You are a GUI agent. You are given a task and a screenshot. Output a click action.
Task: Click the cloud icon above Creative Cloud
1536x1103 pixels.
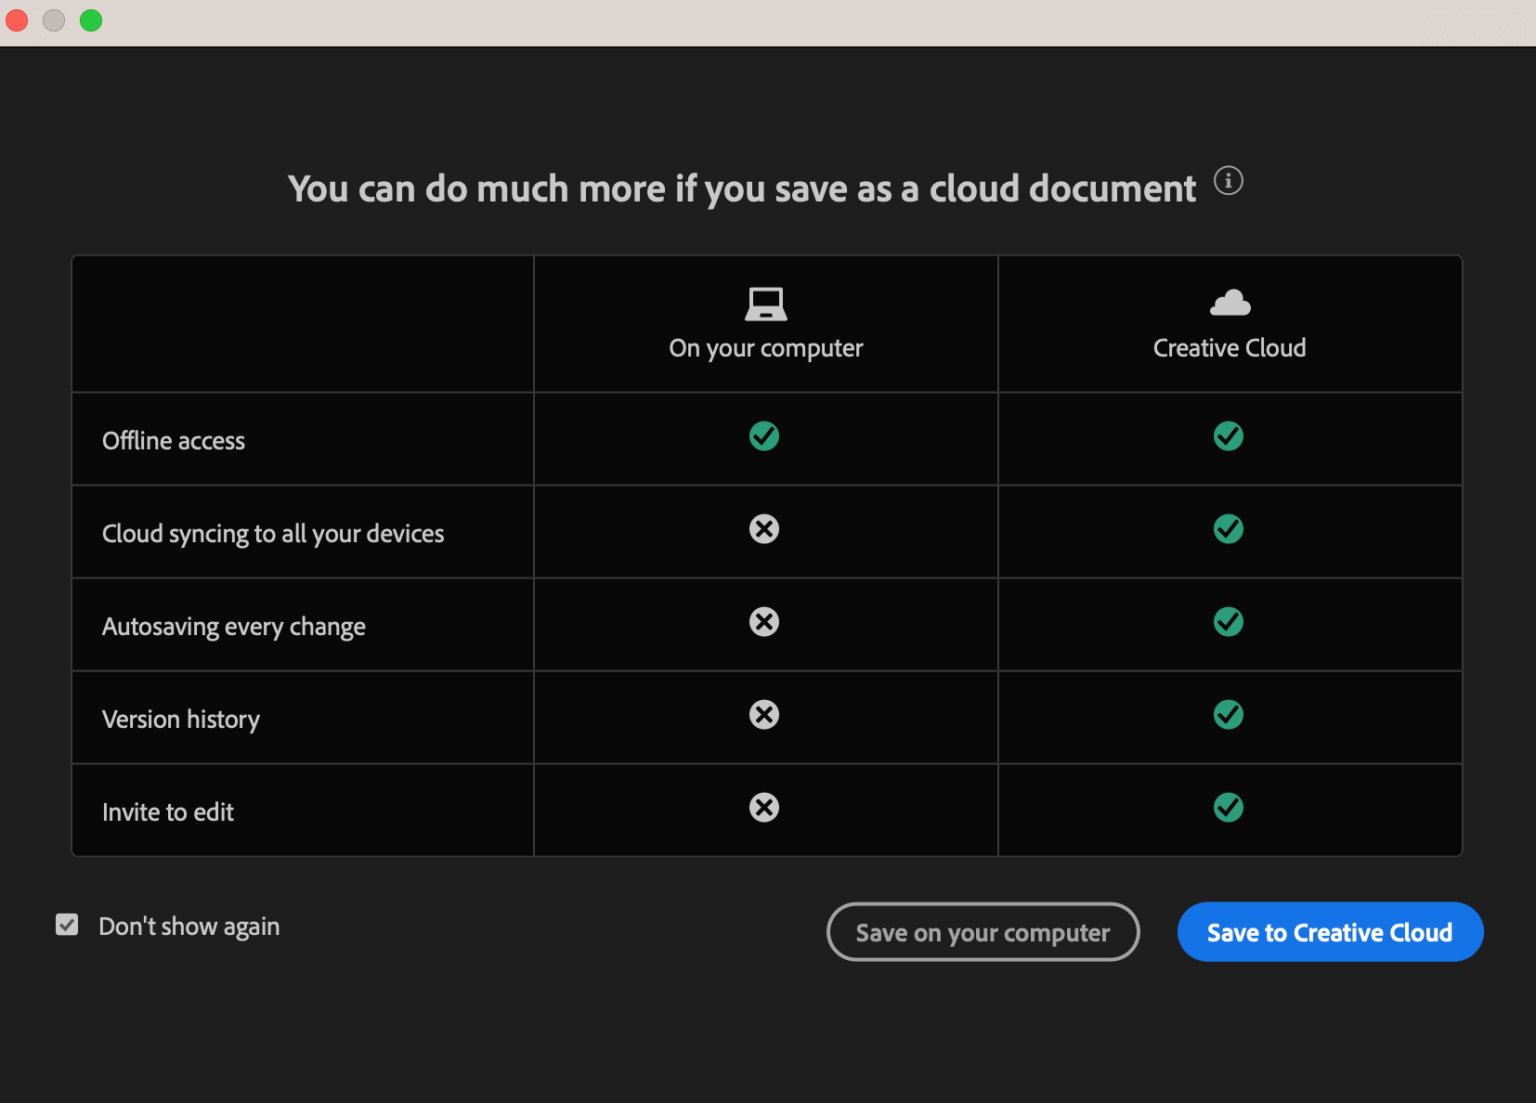coord(1229,302)
